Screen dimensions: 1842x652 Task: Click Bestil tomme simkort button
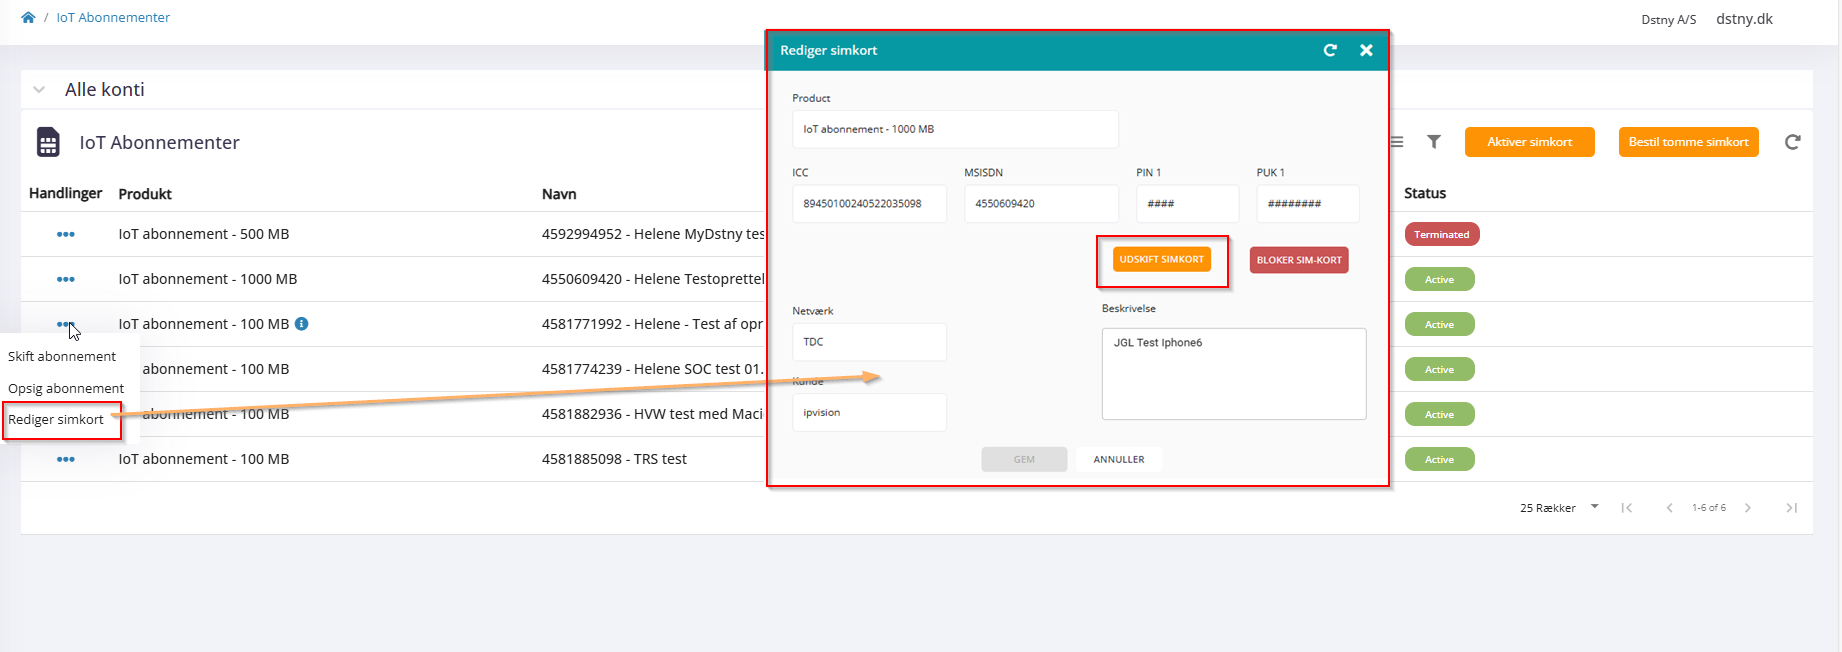pos(1688,142)
